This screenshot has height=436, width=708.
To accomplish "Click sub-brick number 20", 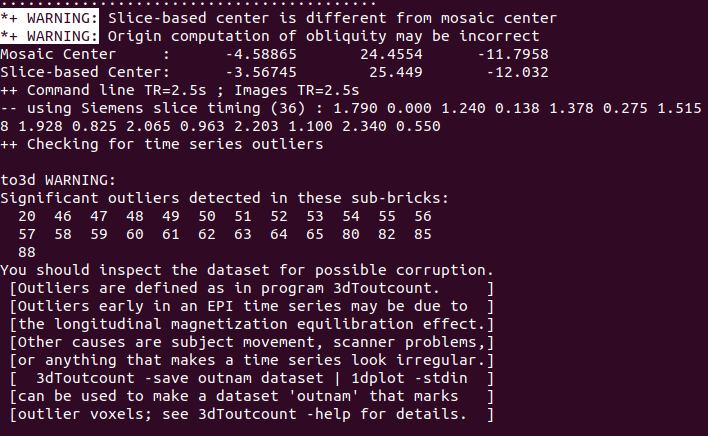I will 27,216.
